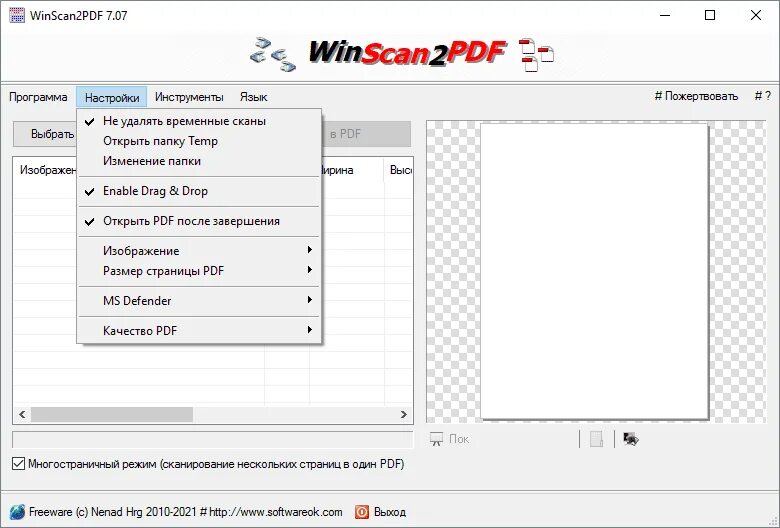Click the horizontal scrollbar thumb in the list
Screen dimensions: 780x528
(112, 414)
